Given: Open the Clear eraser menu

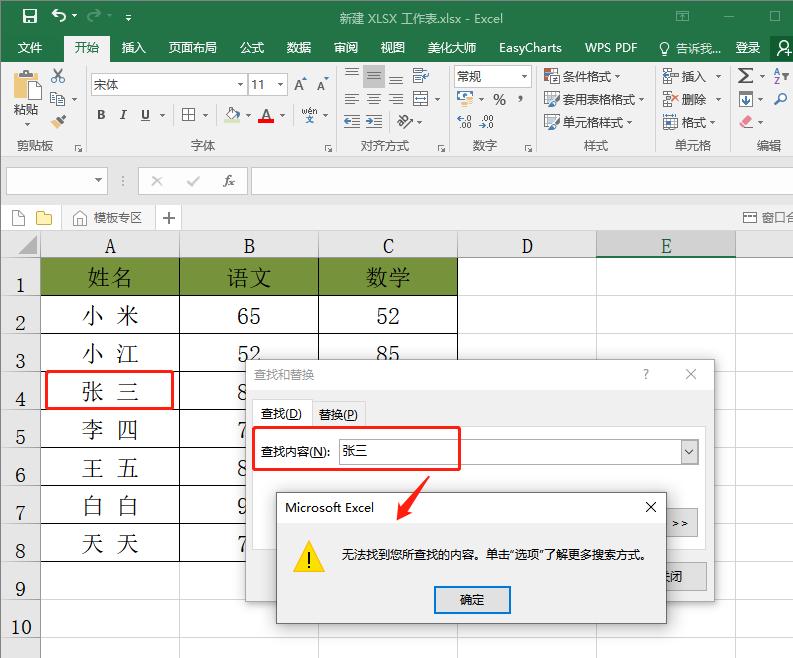Looking at the screenshot, I should (746, 122).
